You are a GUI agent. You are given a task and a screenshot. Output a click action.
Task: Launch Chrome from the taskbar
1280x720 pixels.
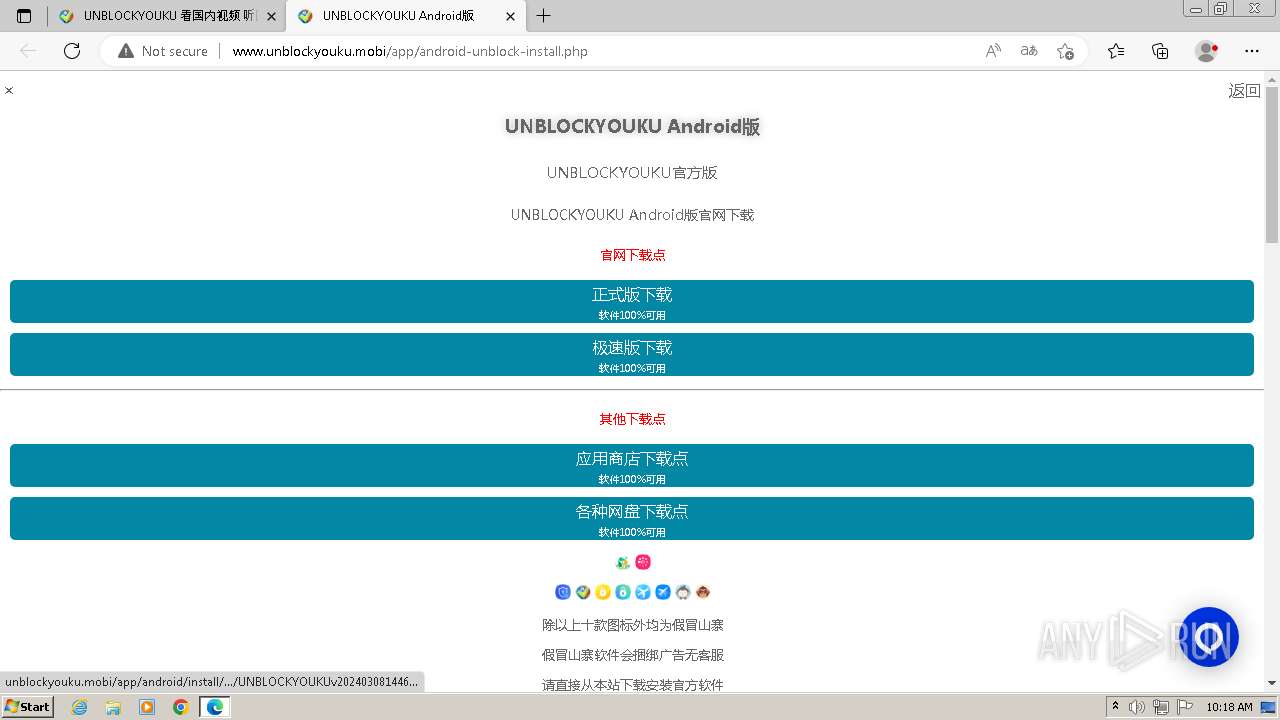point(181,707)
